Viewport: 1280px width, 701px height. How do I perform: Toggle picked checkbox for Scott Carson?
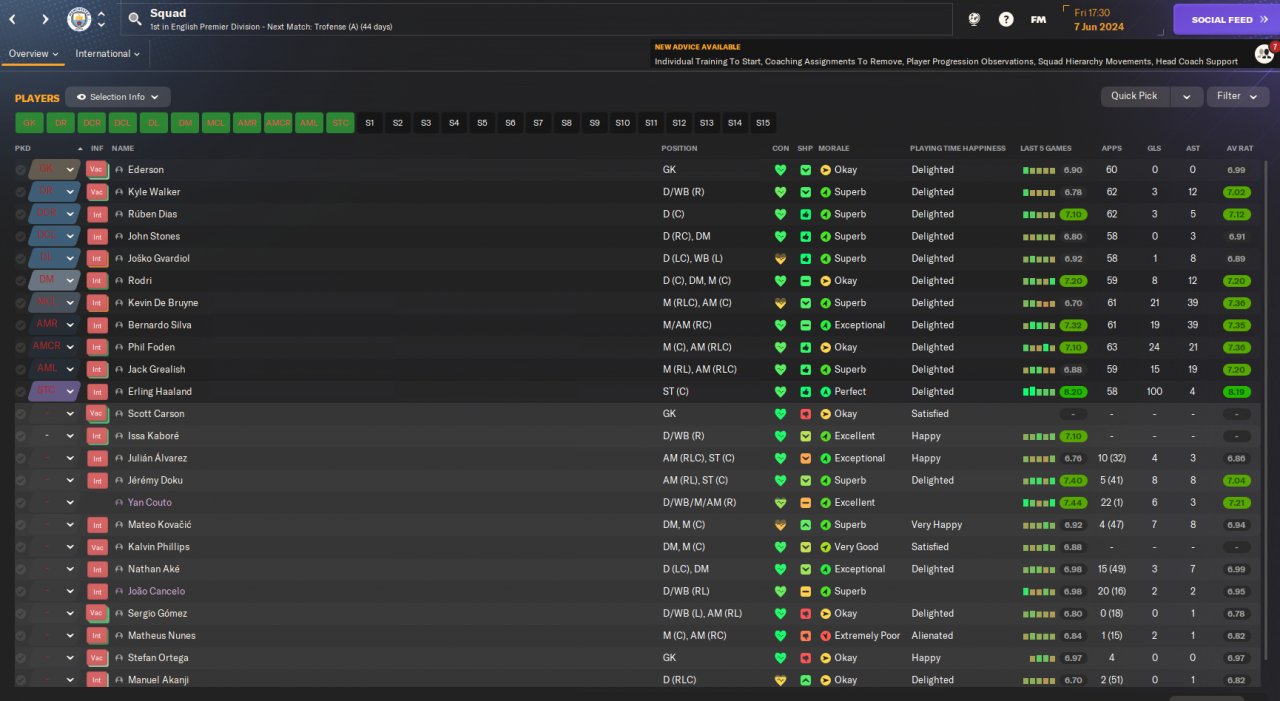(20, 414)
